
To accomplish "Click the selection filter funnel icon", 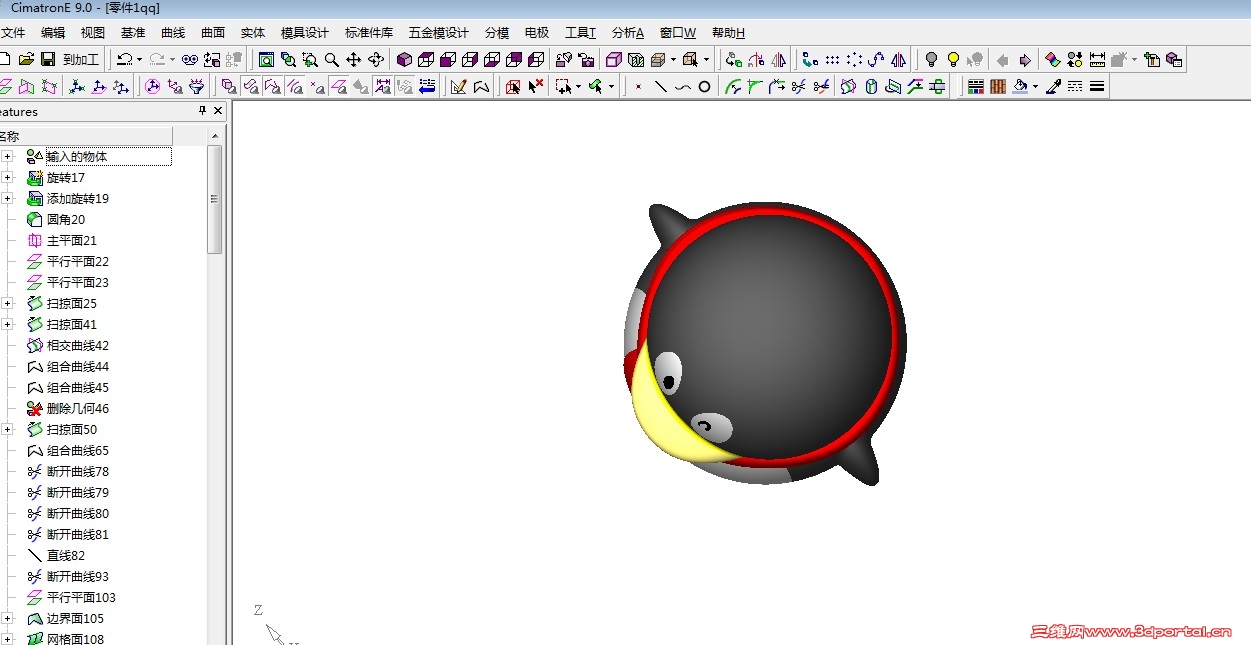I will [197, 87].
